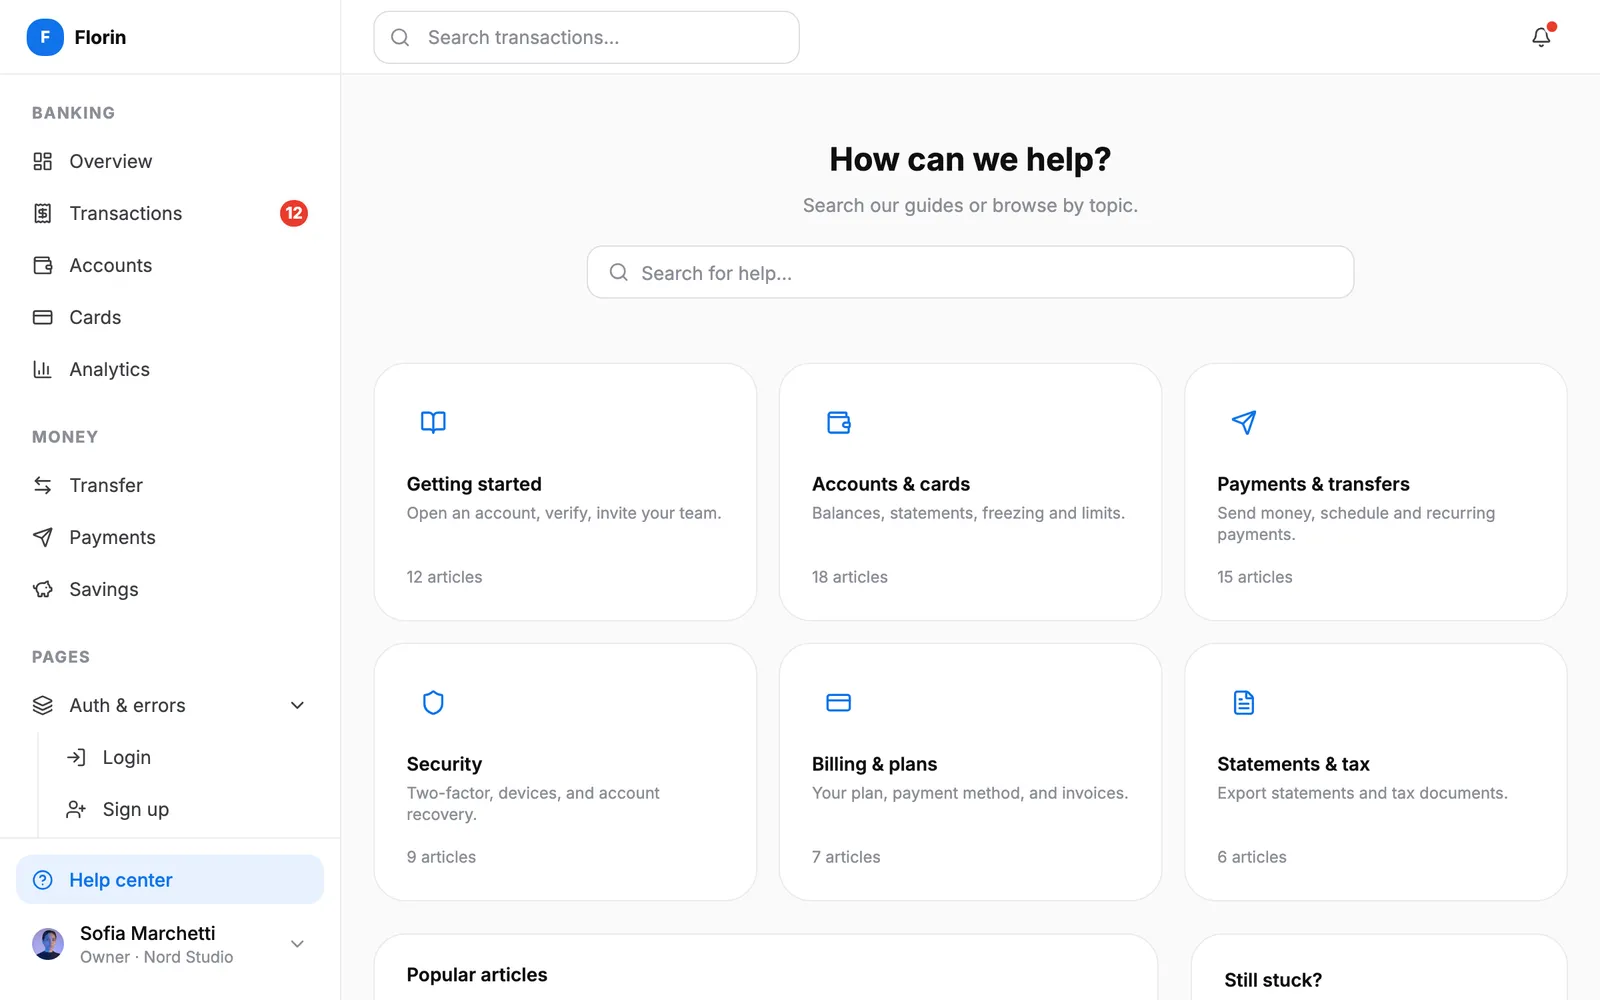Open Savings from the sidebar
The height and width of the screenshot is (1000, 1600).
tap(170, 589)
